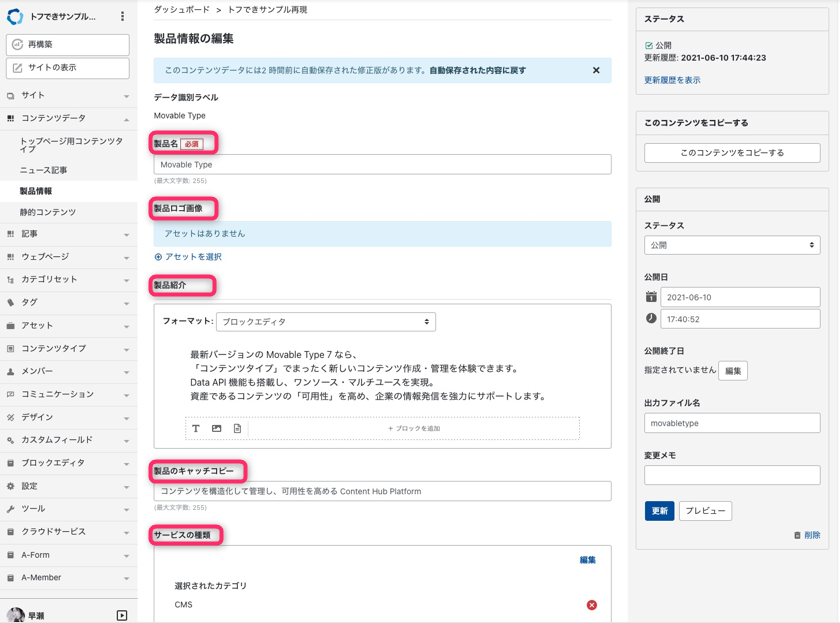The width and height of the screenshot is (840, 623).
Task: Open 更新履歴を表示 link
Action: pos(672,80)
